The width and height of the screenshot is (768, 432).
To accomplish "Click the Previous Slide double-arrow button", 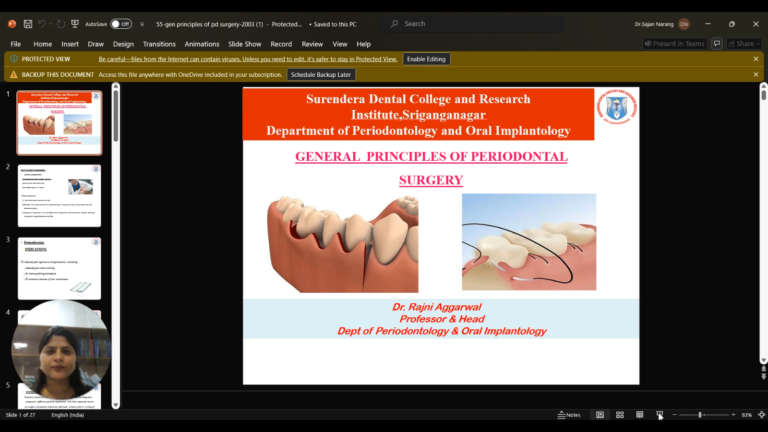I will (764, 369).
